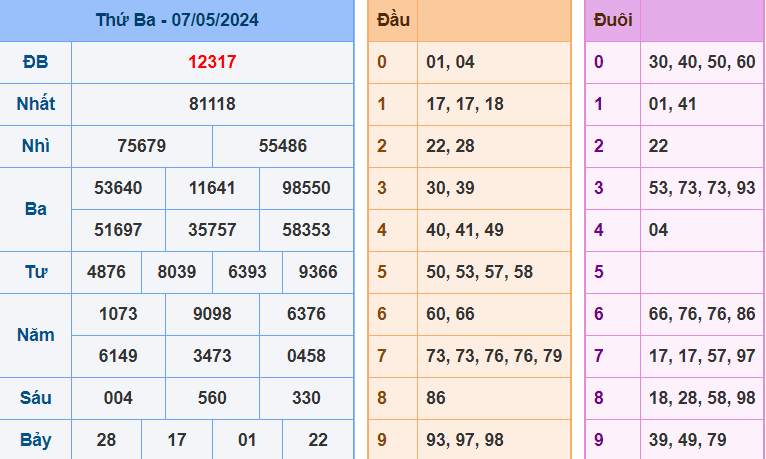Click first prize number 81118

[212, 104]
